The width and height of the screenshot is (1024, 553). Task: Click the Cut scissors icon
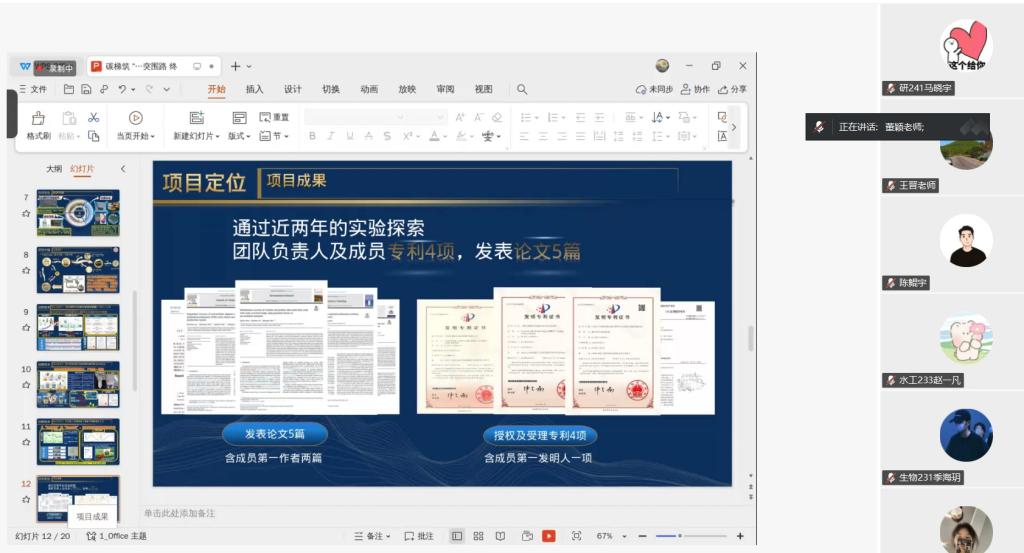[x=93, y=118]
